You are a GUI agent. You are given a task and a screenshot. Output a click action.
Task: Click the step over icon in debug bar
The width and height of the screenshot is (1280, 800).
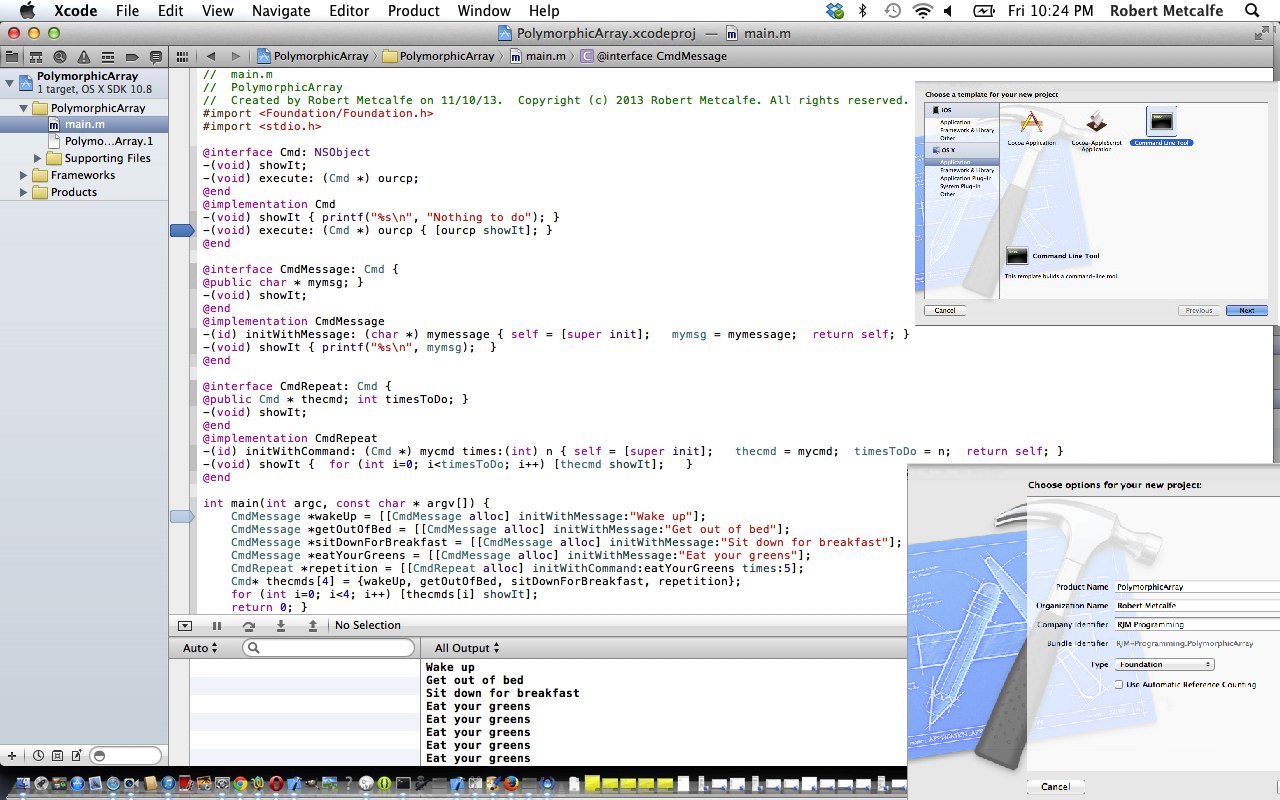pyautogui.click(x=248, y=626)
